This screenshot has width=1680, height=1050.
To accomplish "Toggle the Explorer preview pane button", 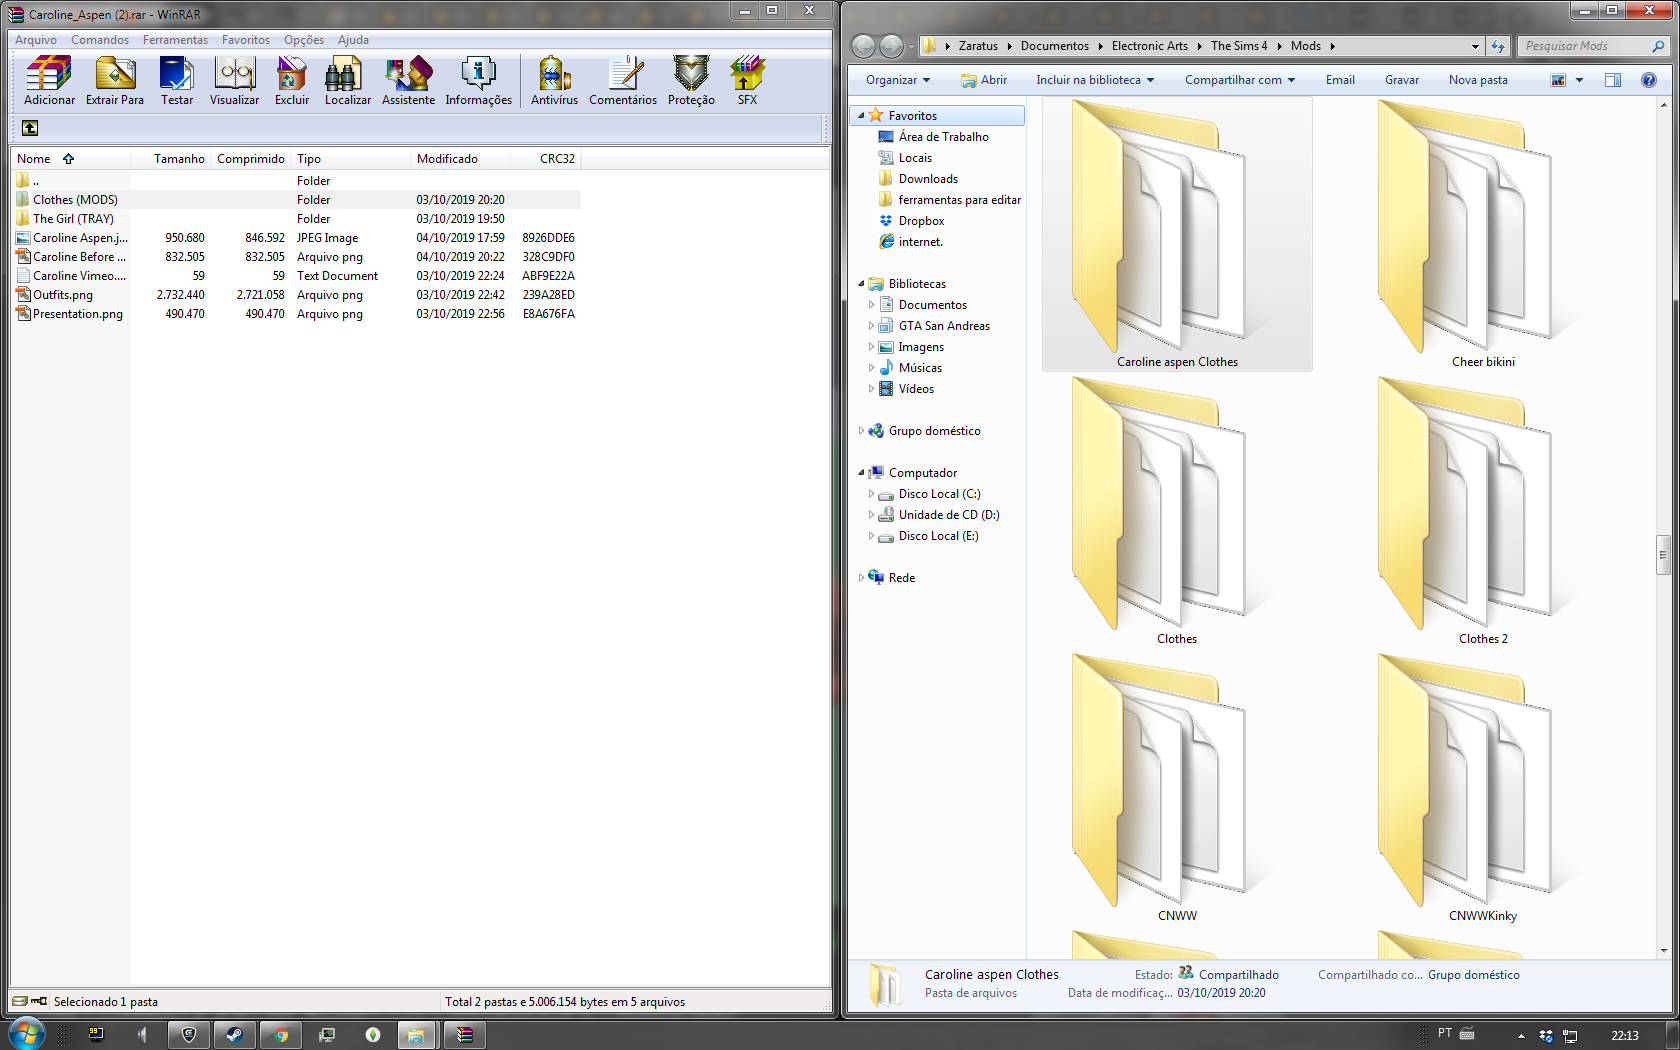I will tap(1613, 80).
